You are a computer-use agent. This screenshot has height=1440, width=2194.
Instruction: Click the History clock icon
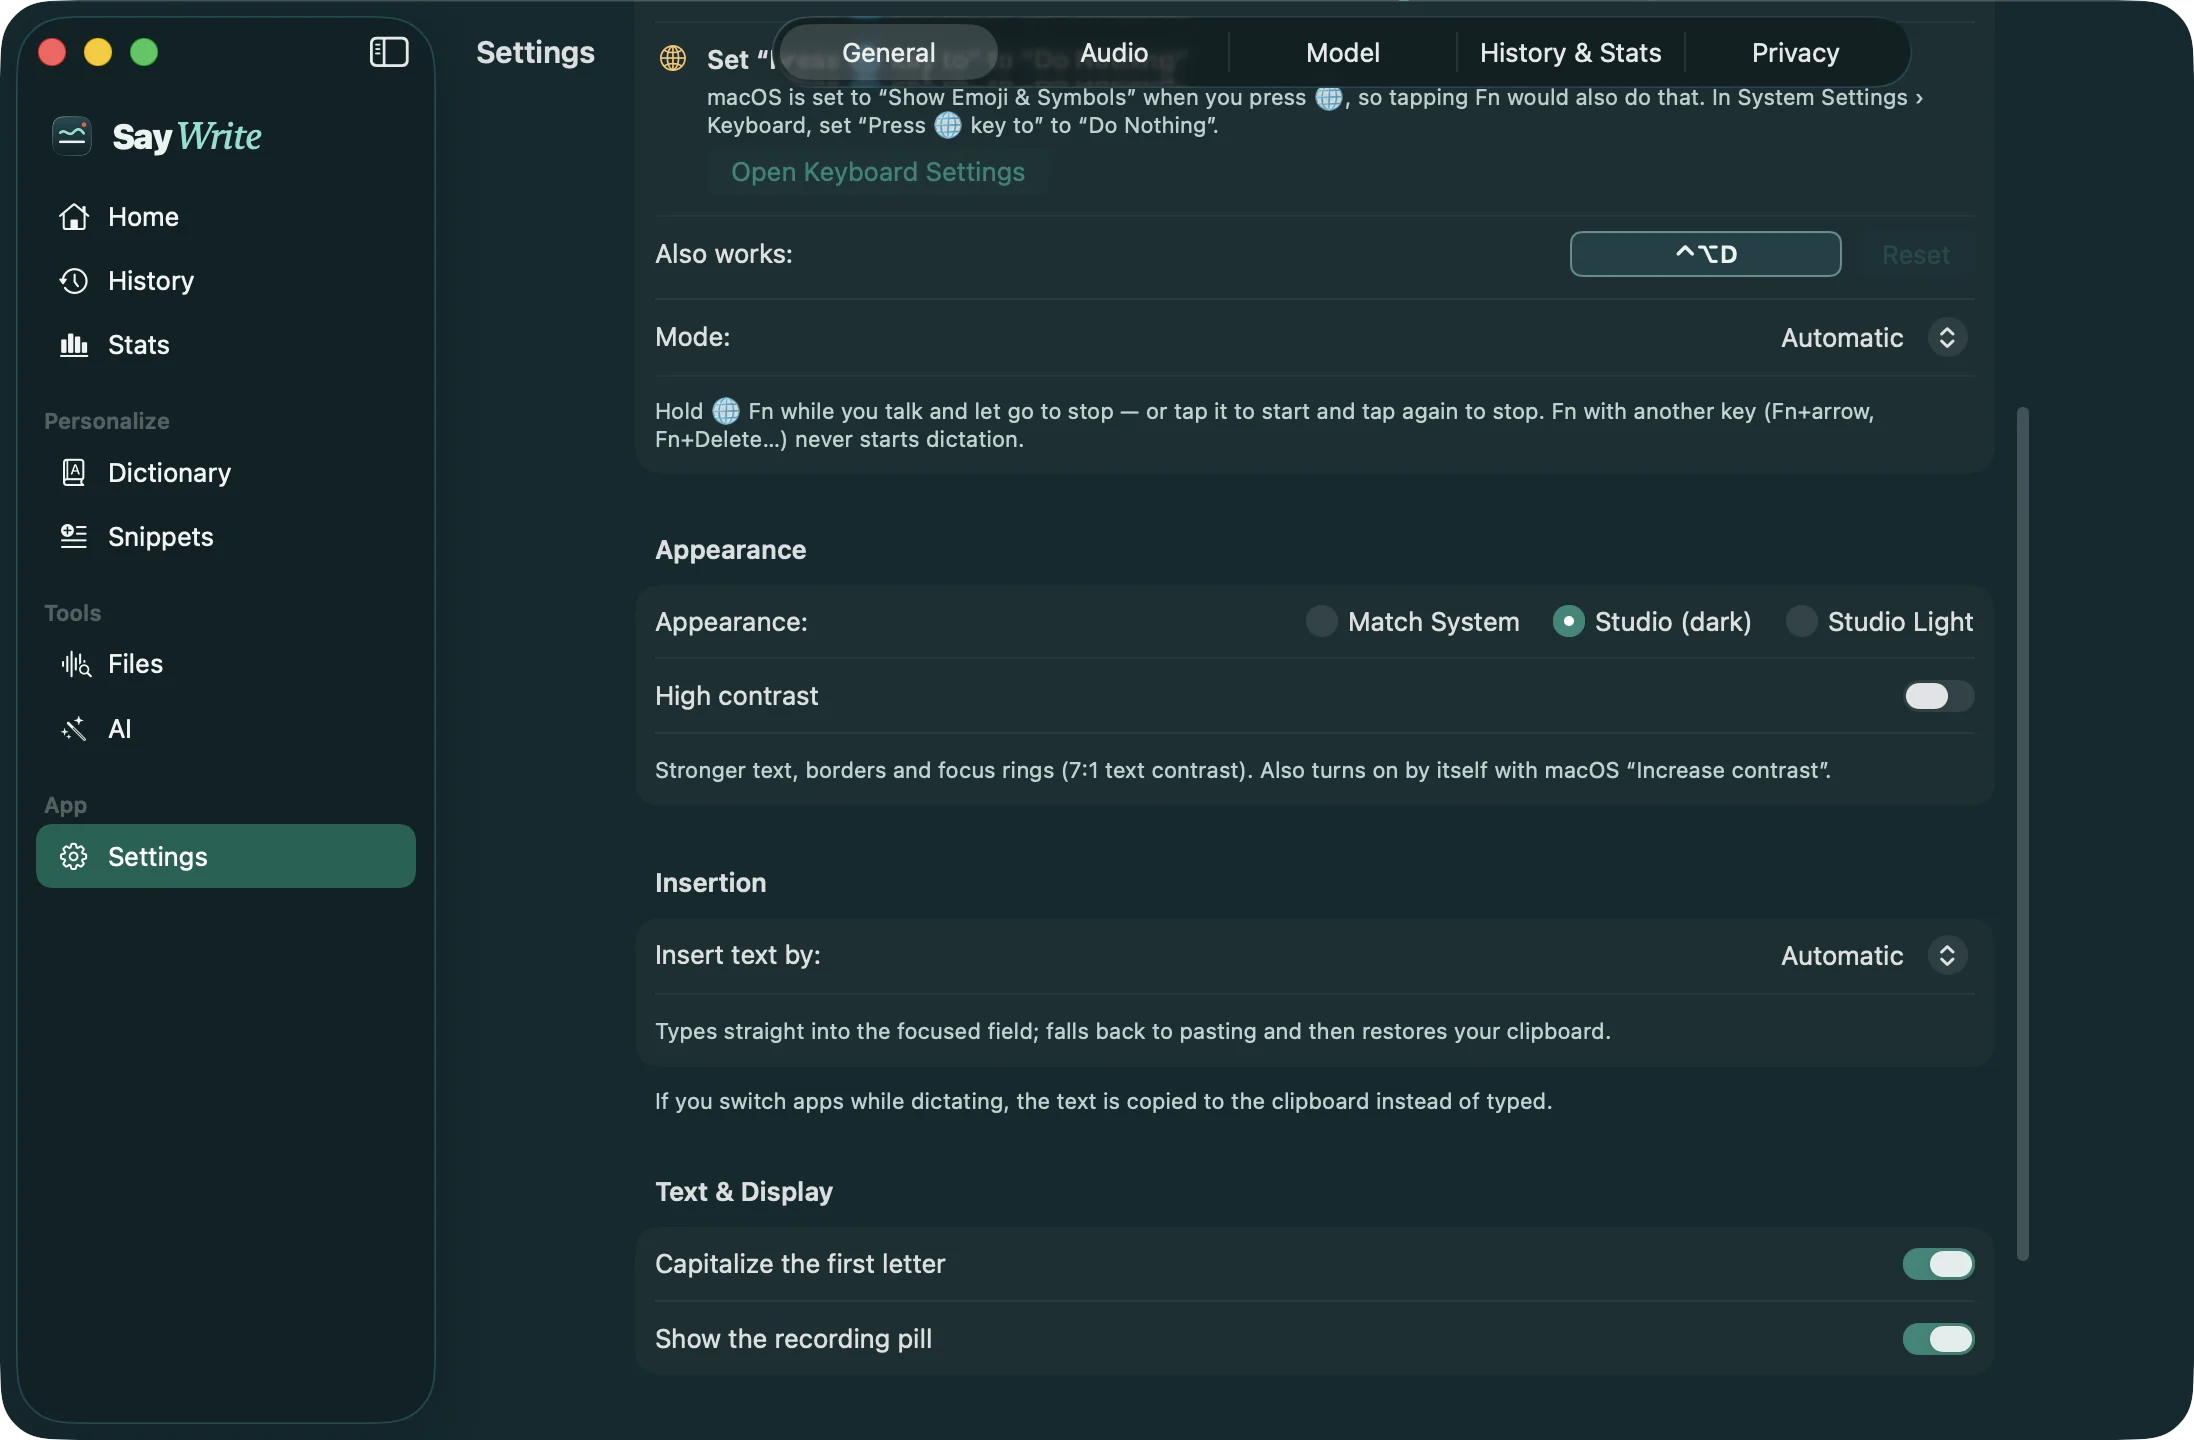(x=74, y=281)
